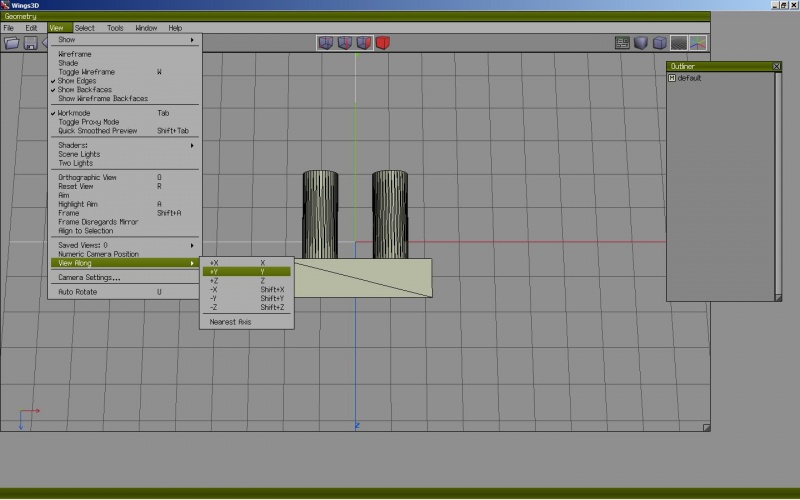Select the default material in Outliner

(x=689, y=78)
